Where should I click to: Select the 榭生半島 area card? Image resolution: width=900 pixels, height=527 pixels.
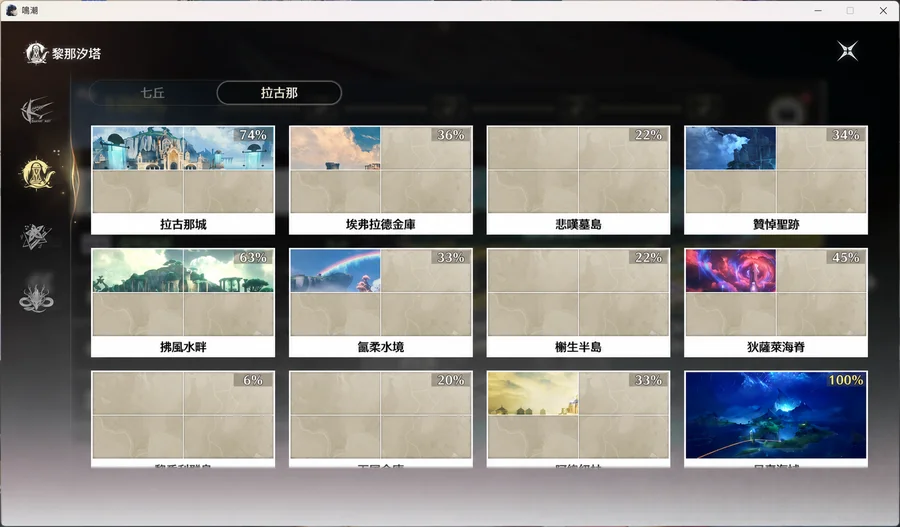(x=579, y=303)
